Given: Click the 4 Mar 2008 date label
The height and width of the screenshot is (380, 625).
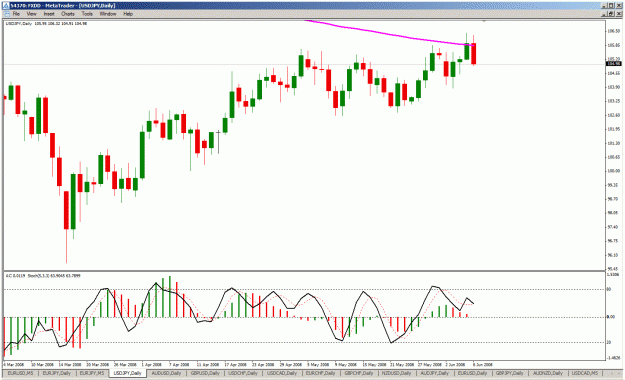Looking at the screenshot, I should click(x=14, y=364).
